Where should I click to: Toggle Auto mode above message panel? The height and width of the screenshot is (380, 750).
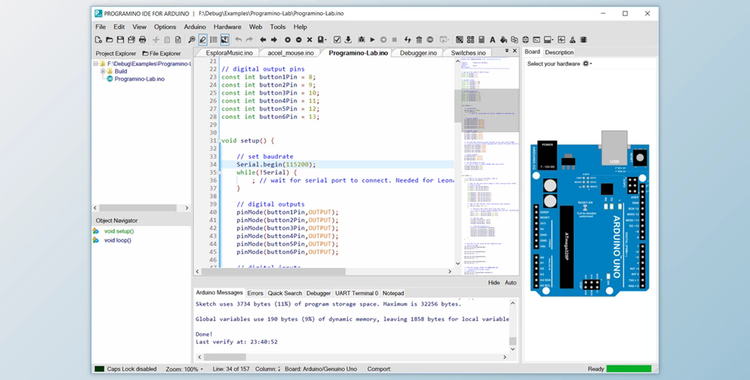pyautogui.click(x=510, y=283)
